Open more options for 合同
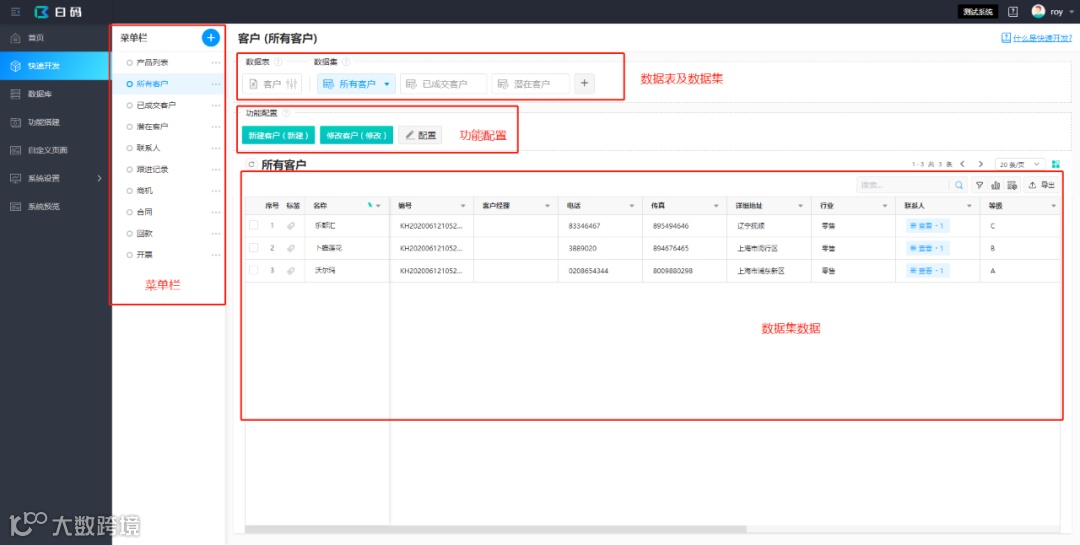 (216, 212)
